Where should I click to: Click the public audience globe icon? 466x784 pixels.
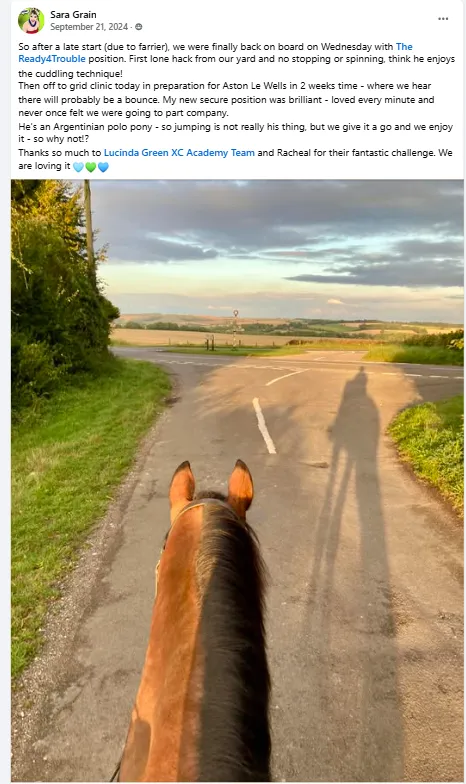click(138, 27)
